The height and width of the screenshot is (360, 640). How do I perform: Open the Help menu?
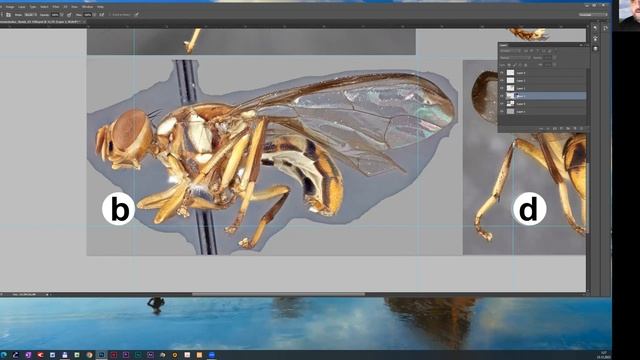pyautogui.click(x=100, y=7)
